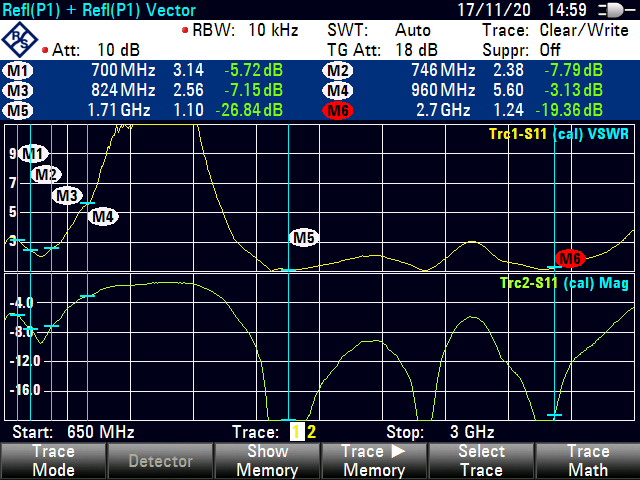Open the Trace Math softkey menu
The width and height of the screenshot is (640, 480).
[587, 461]
